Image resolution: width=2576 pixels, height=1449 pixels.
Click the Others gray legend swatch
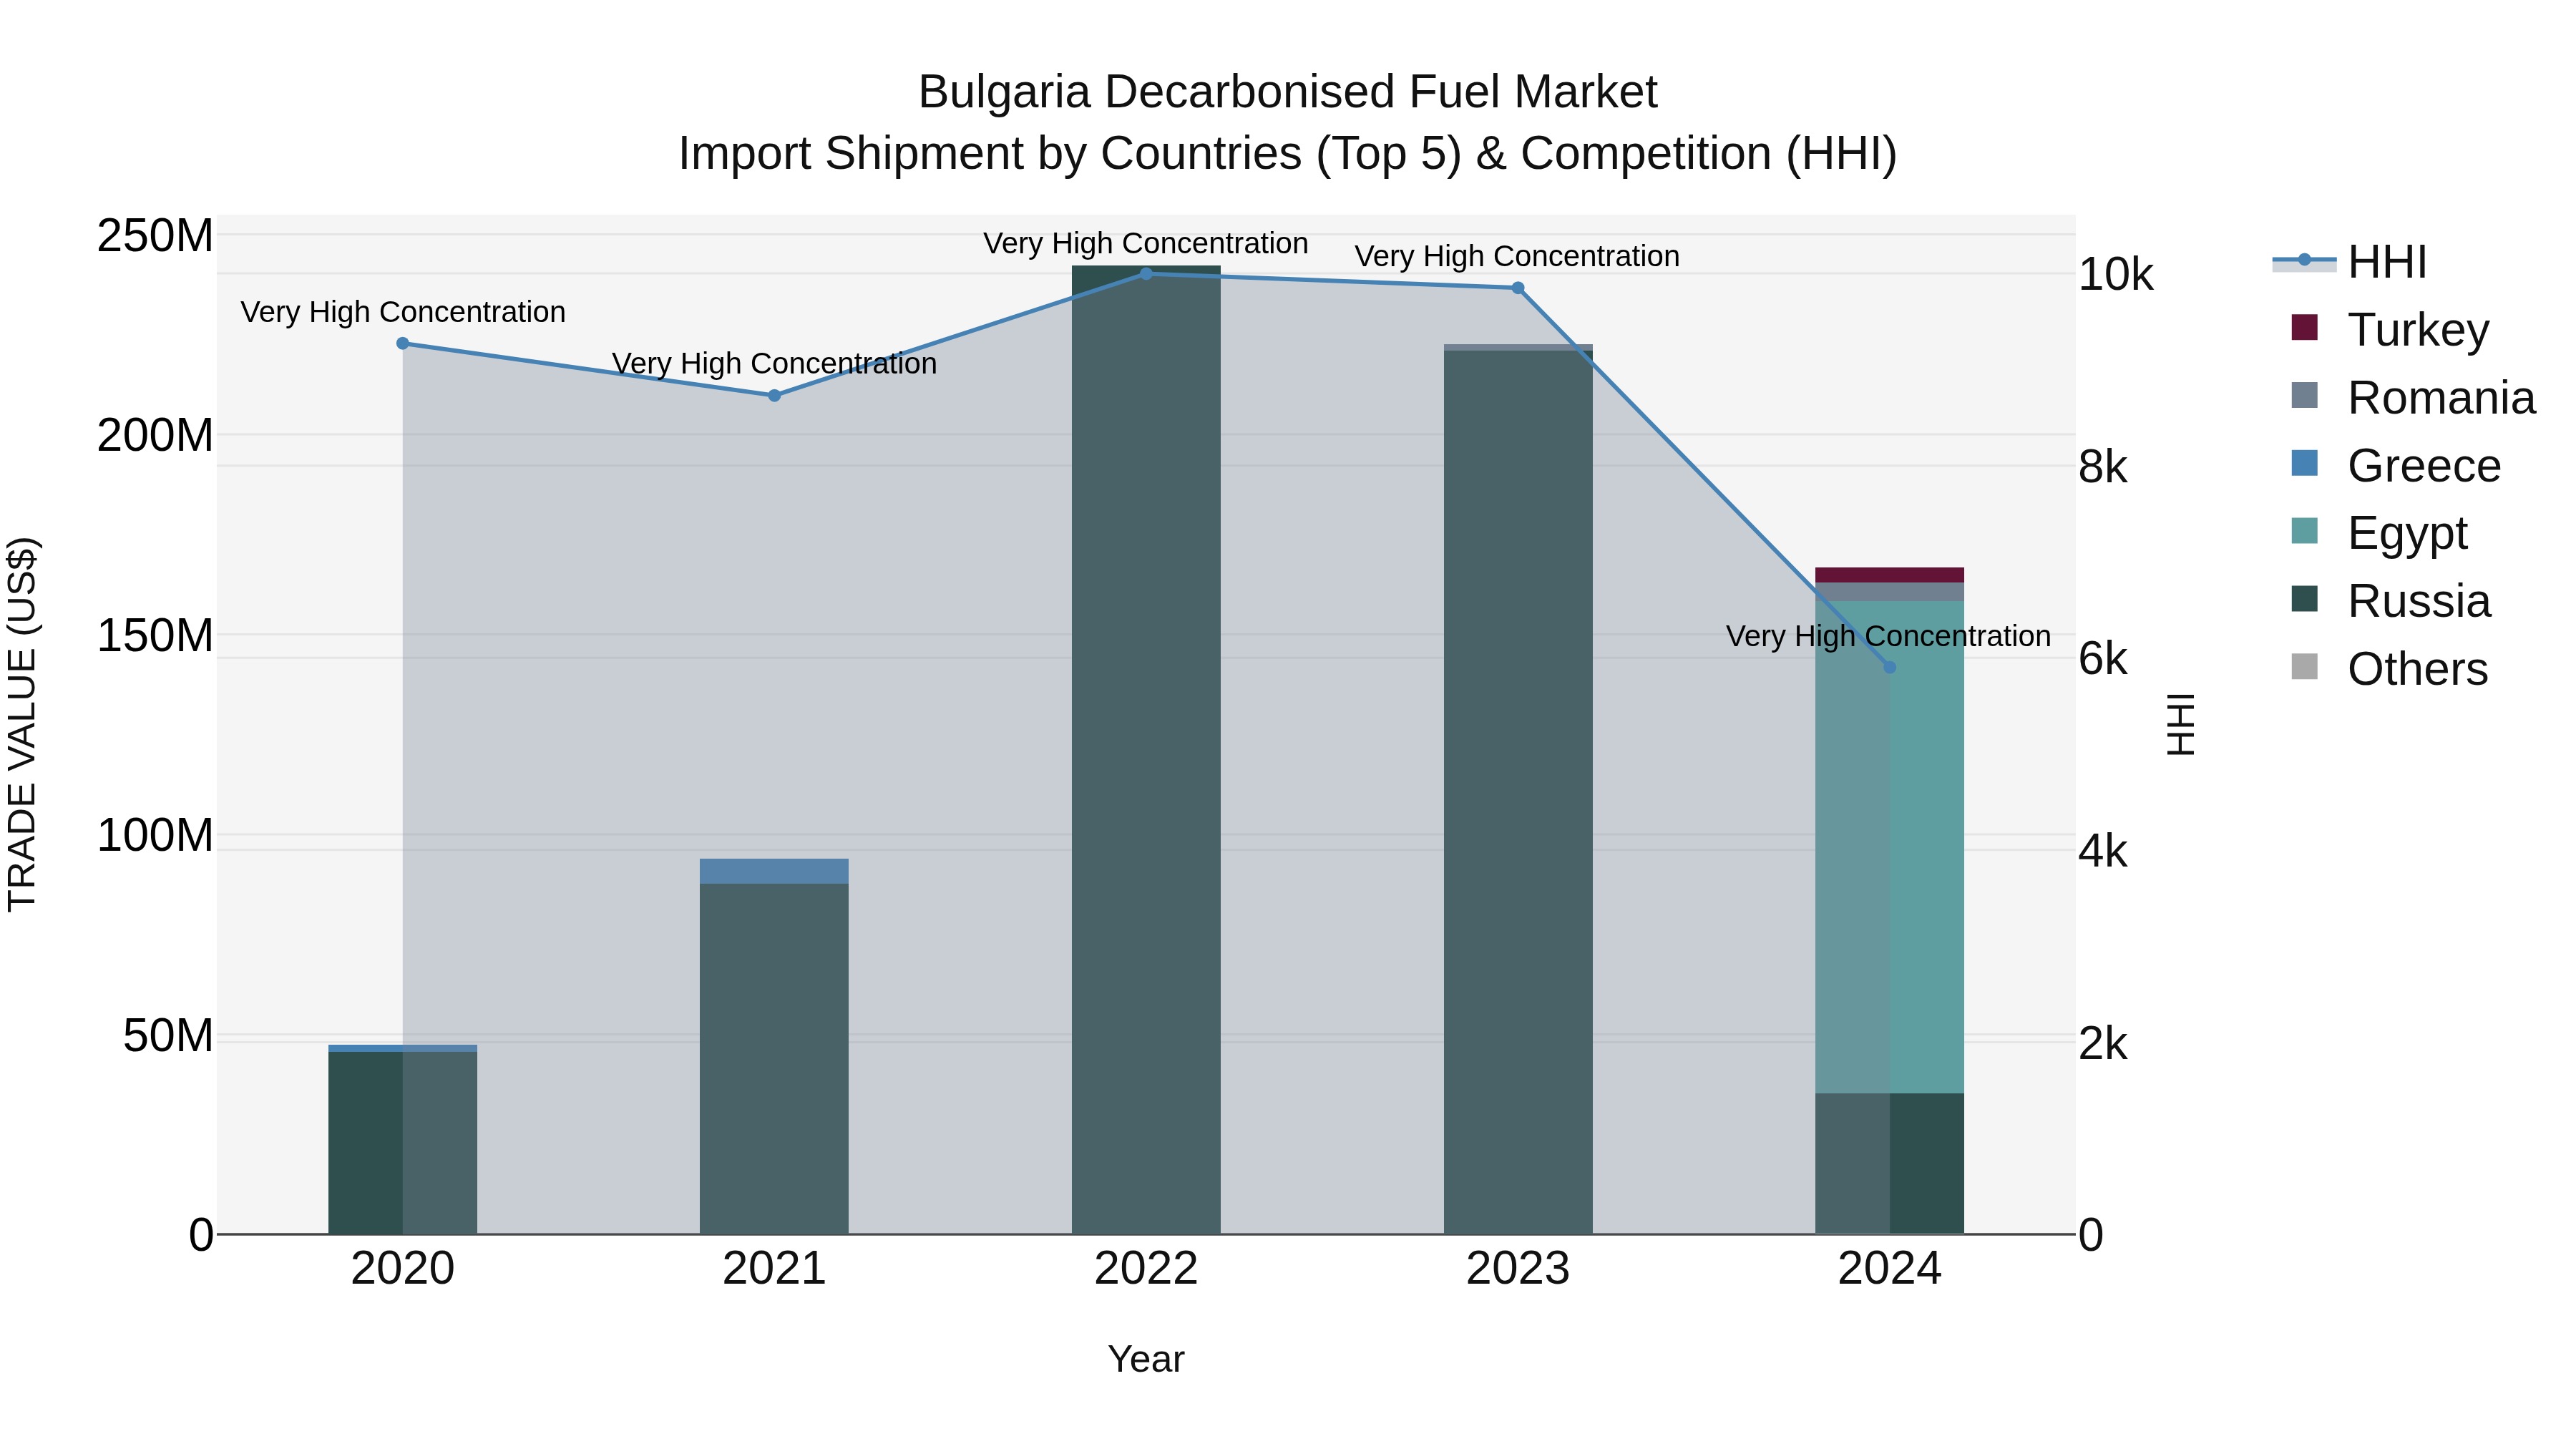pos(2304,667)
